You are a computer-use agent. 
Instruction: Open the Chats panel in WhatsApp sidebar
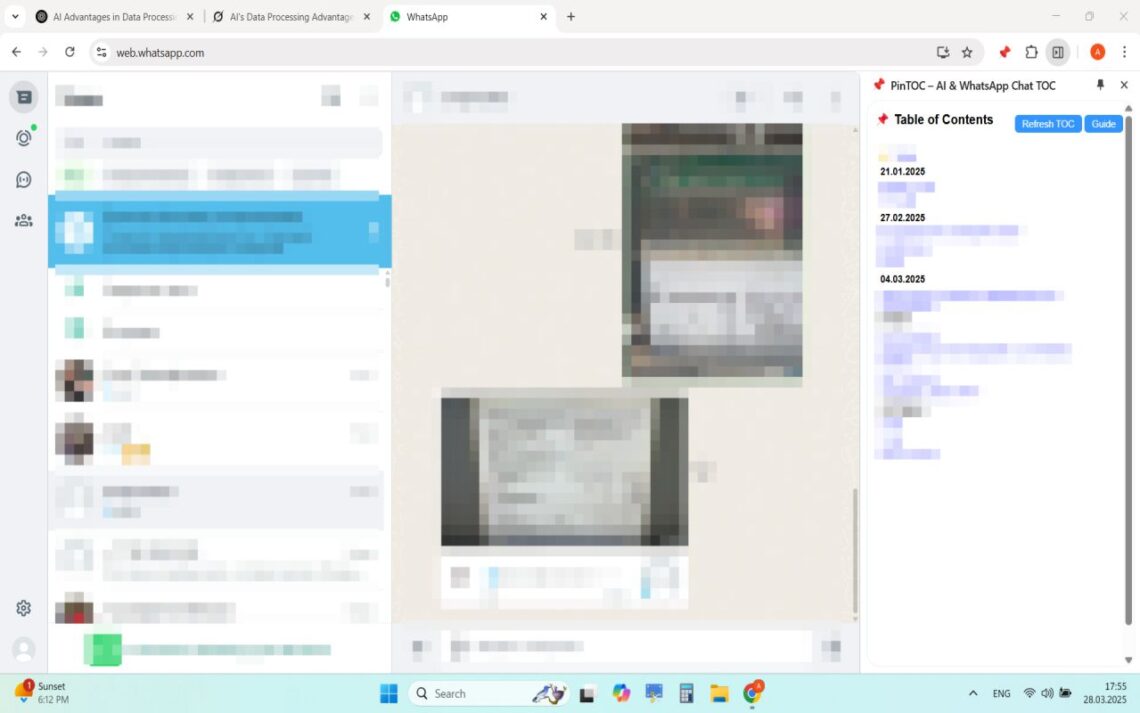coord(23,96)
